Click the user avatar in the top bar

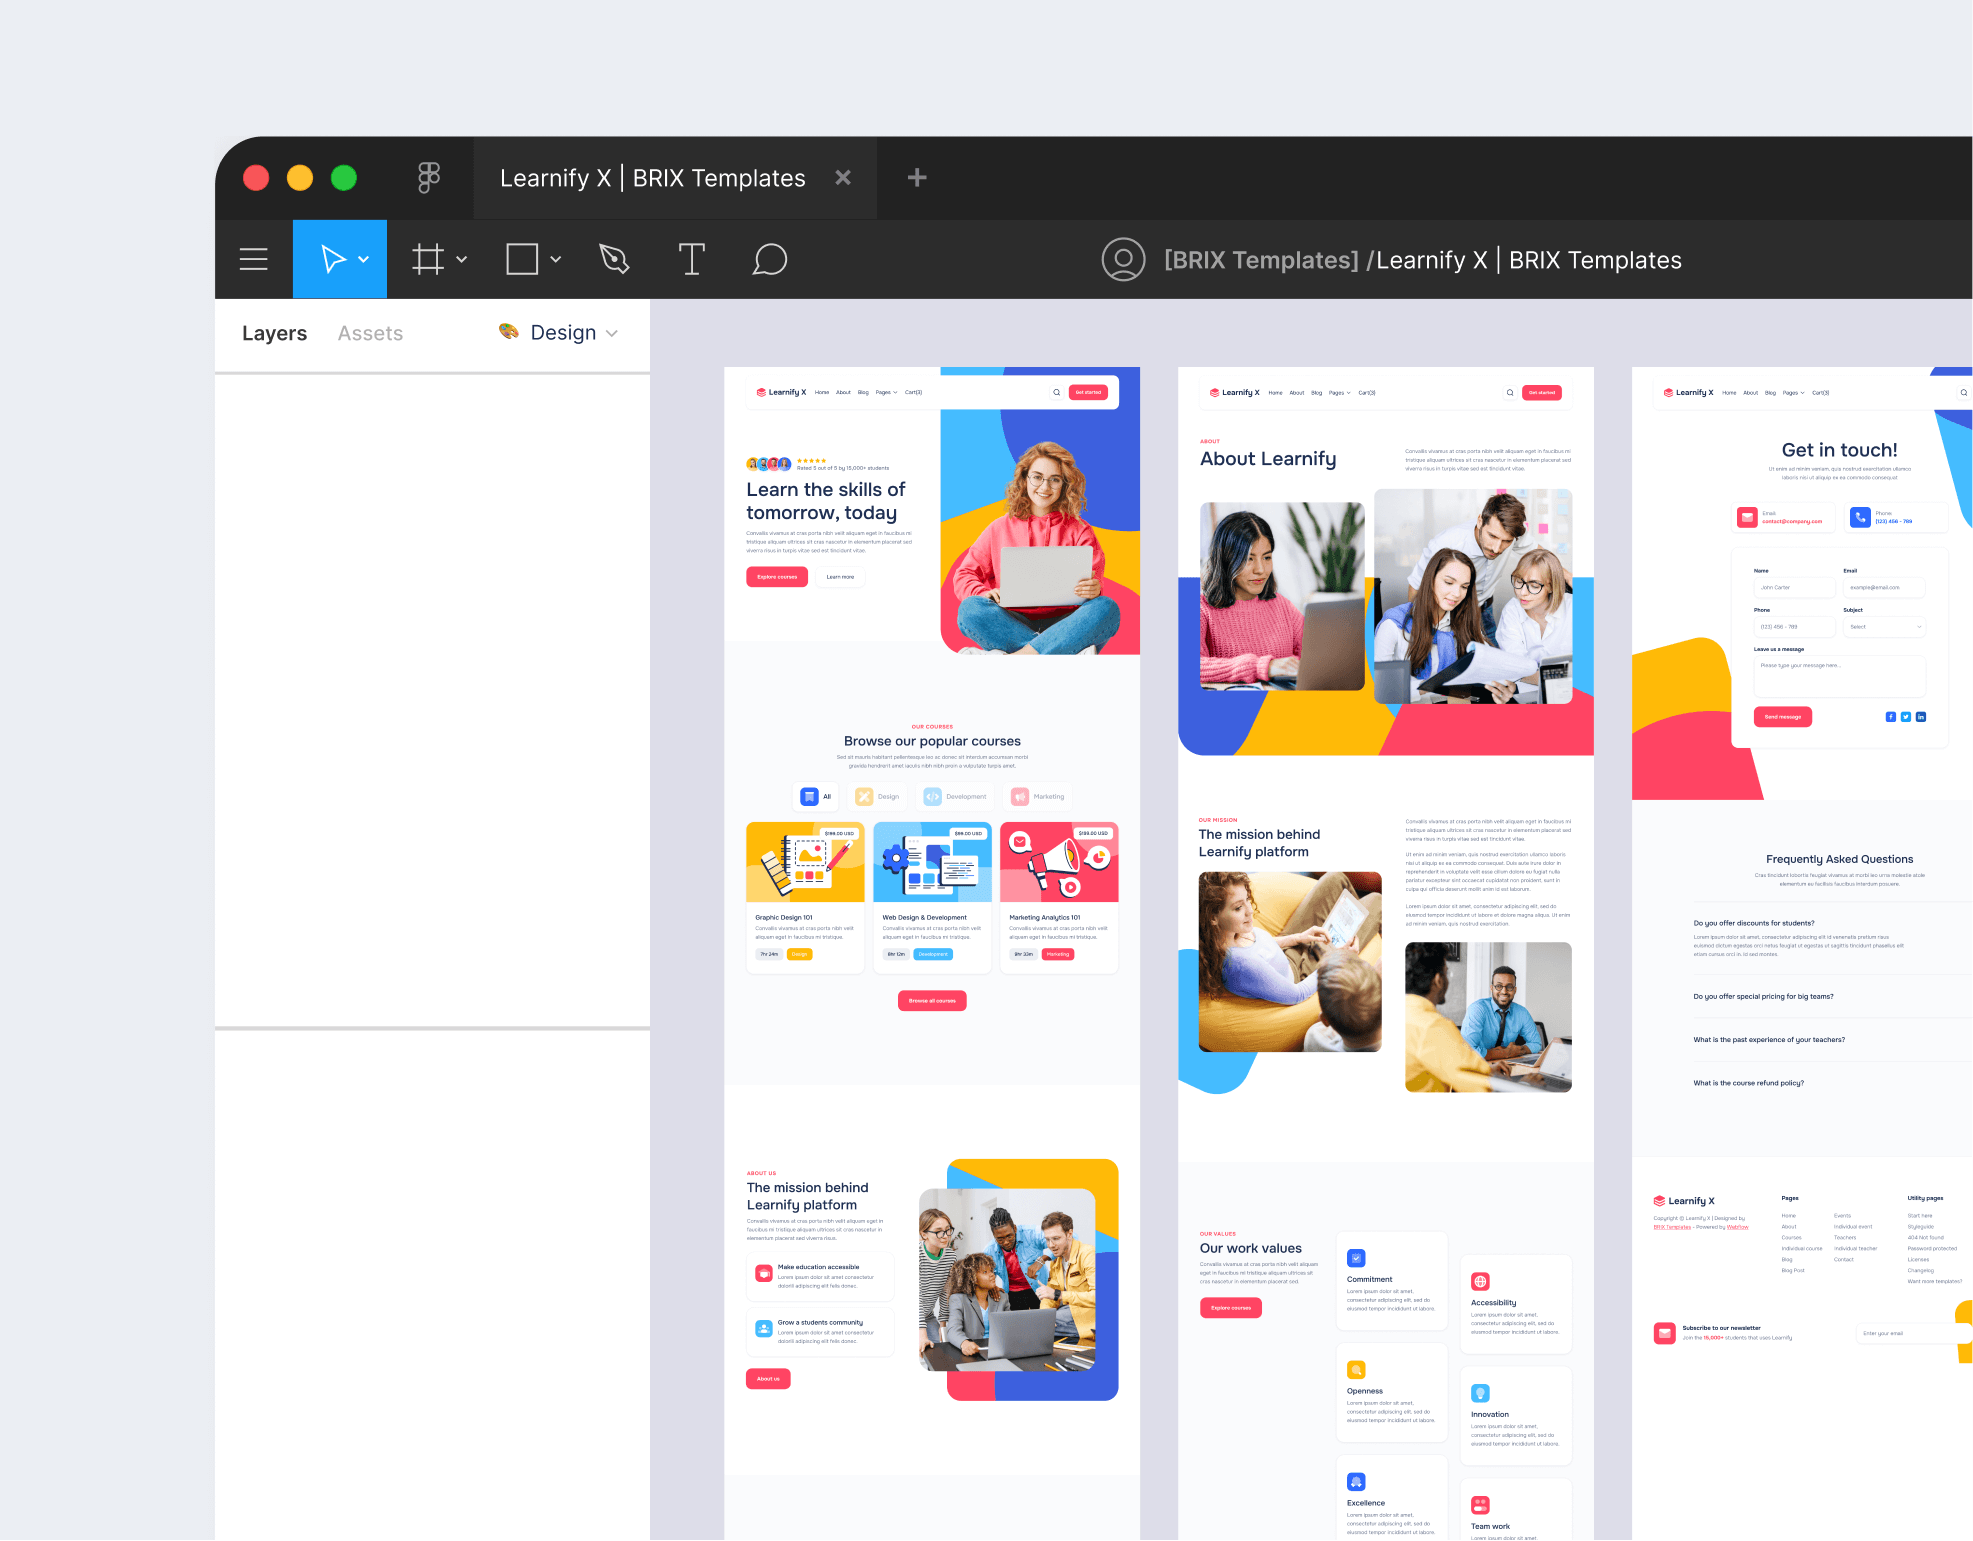pyautogui.click(x=1123, y=259)
